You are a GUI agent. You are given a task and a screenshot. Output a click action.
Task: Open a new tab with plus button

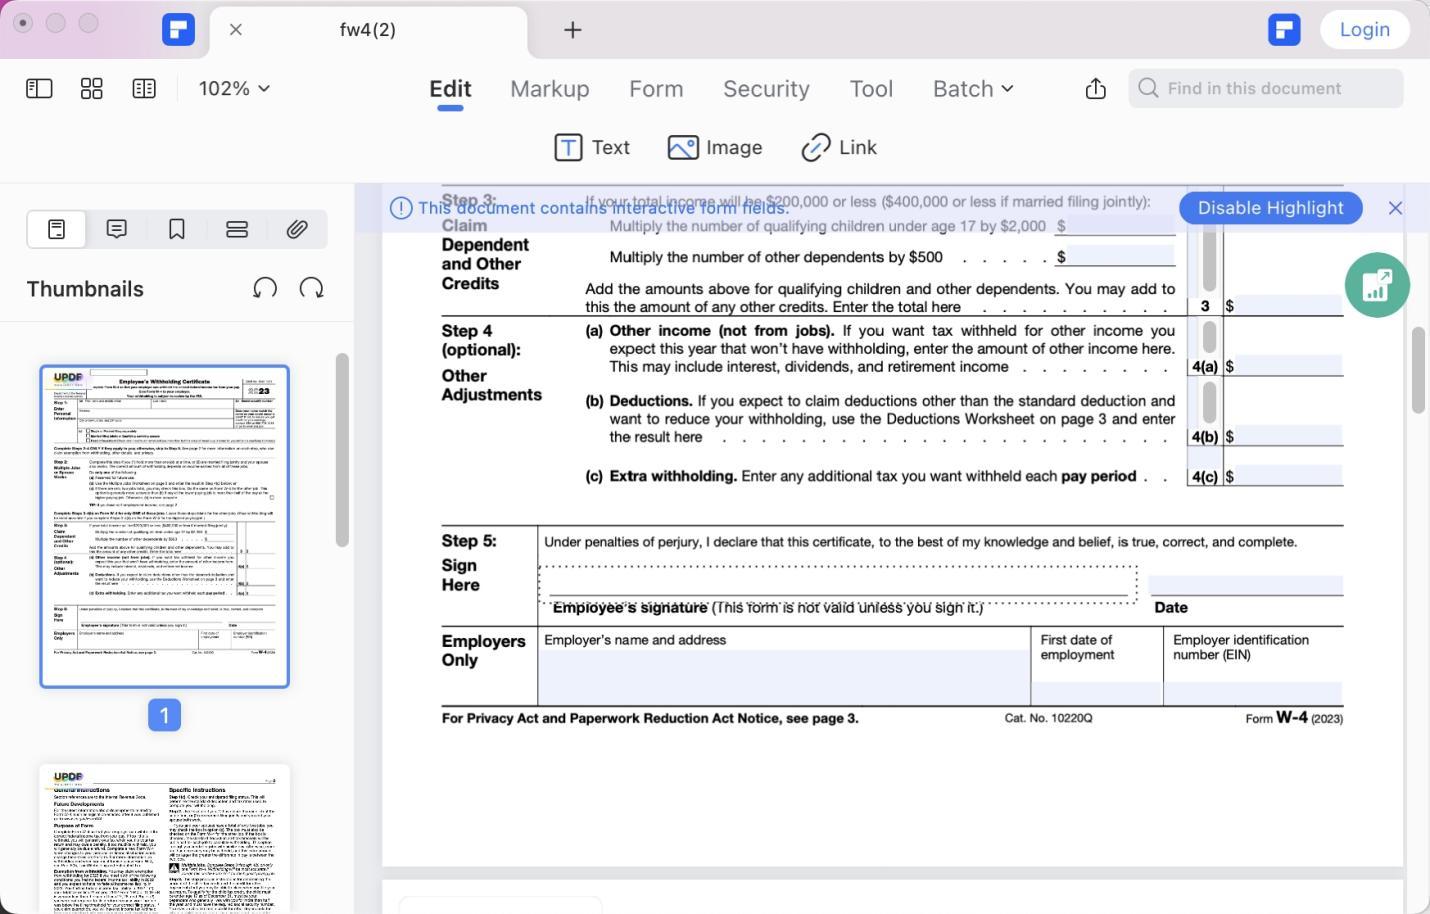(x=572, y=30)
